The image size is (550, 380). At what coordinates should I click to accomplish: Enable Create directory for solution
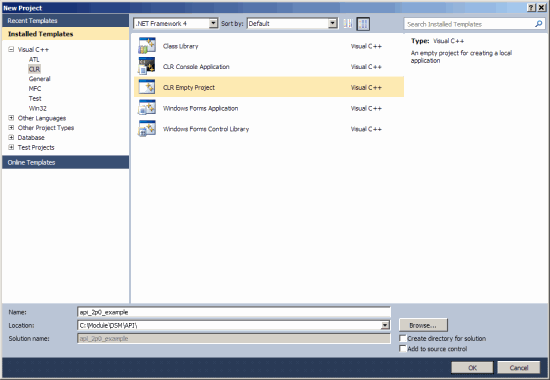point(403,338)
